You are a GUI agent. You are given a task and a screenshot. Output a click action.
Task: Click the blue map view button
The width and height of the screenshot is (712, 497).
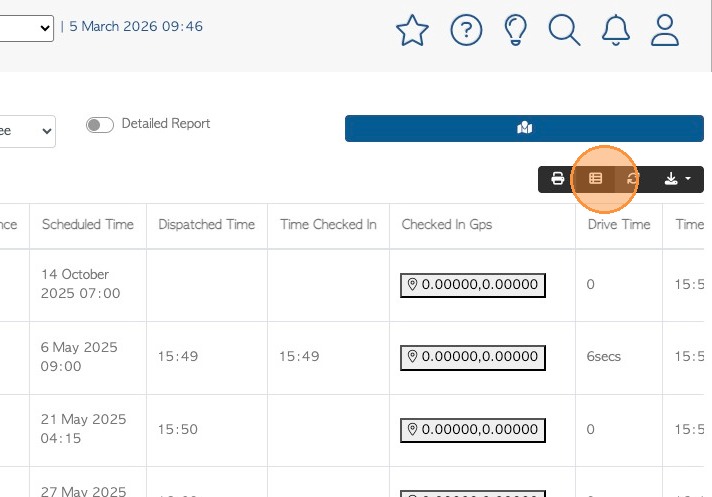524,128
